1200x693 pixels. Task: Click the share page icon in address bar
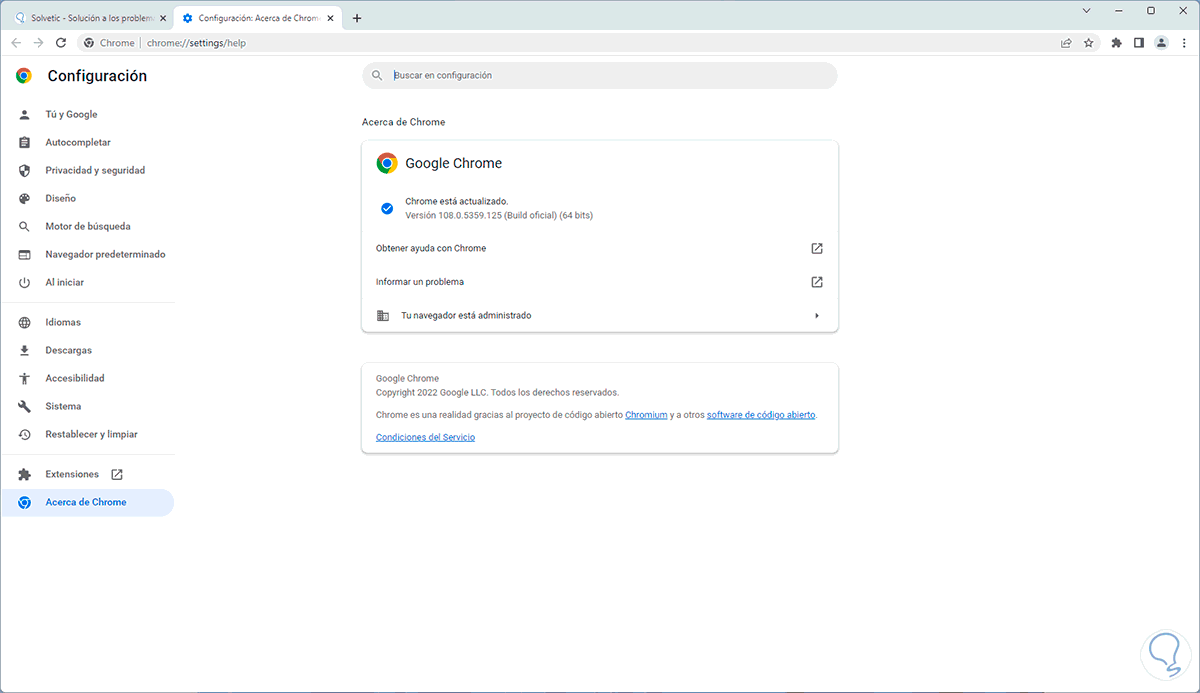click(x=1066, y=43)
